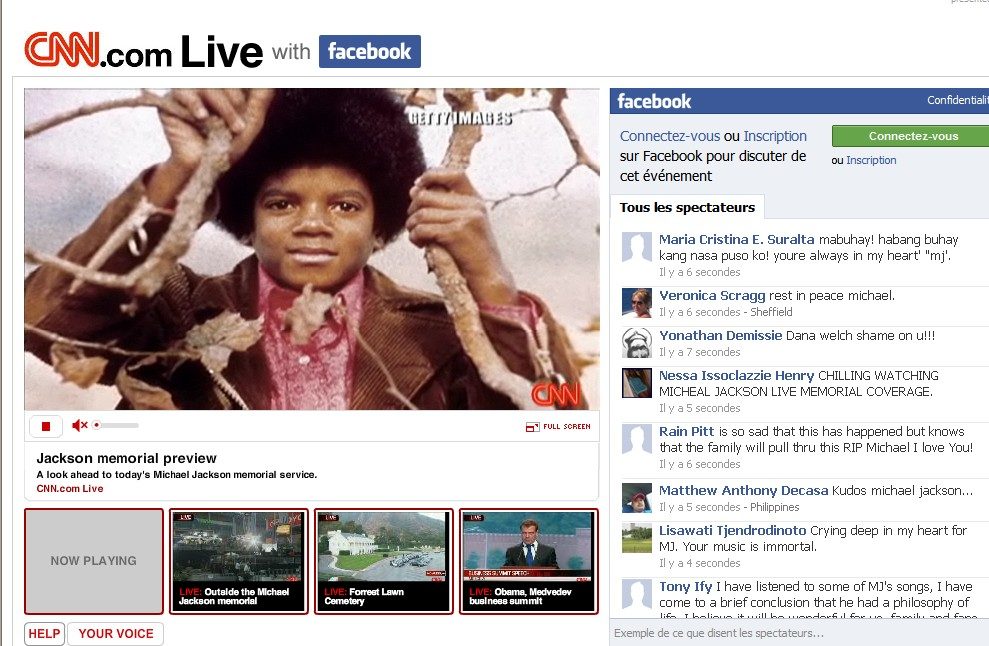Screen dimensions: 989x646
Task: Open Veronica Scragg's profile picture
Action: click(637, 303)
